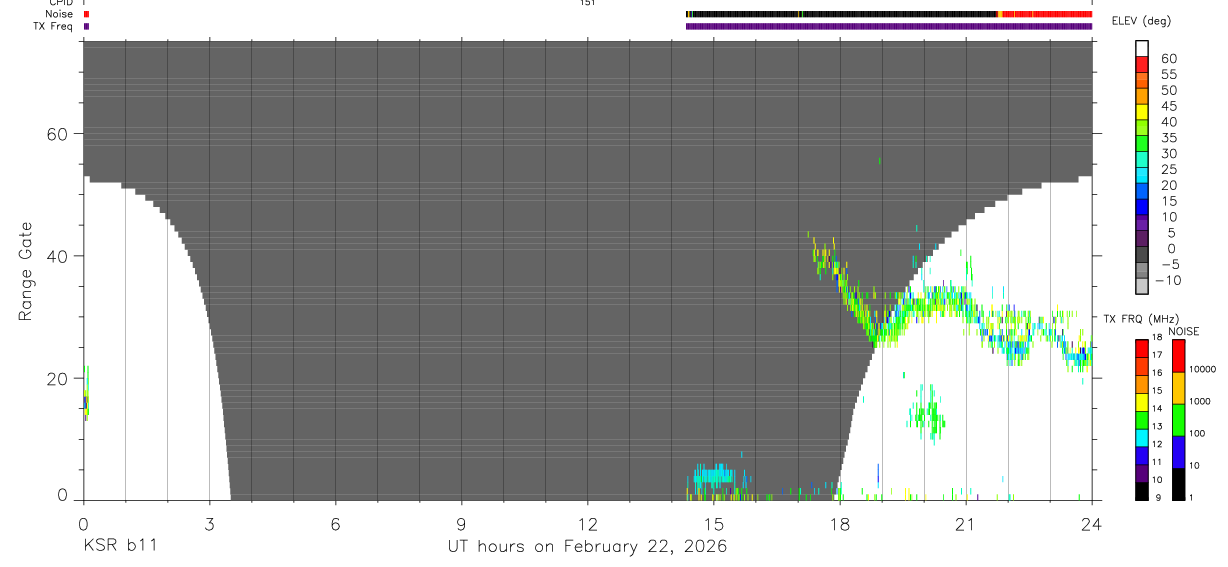Click the '40' tick on Range Gate axis
The height and width of the screenshot is (567, 1228).
coord(58,256)
